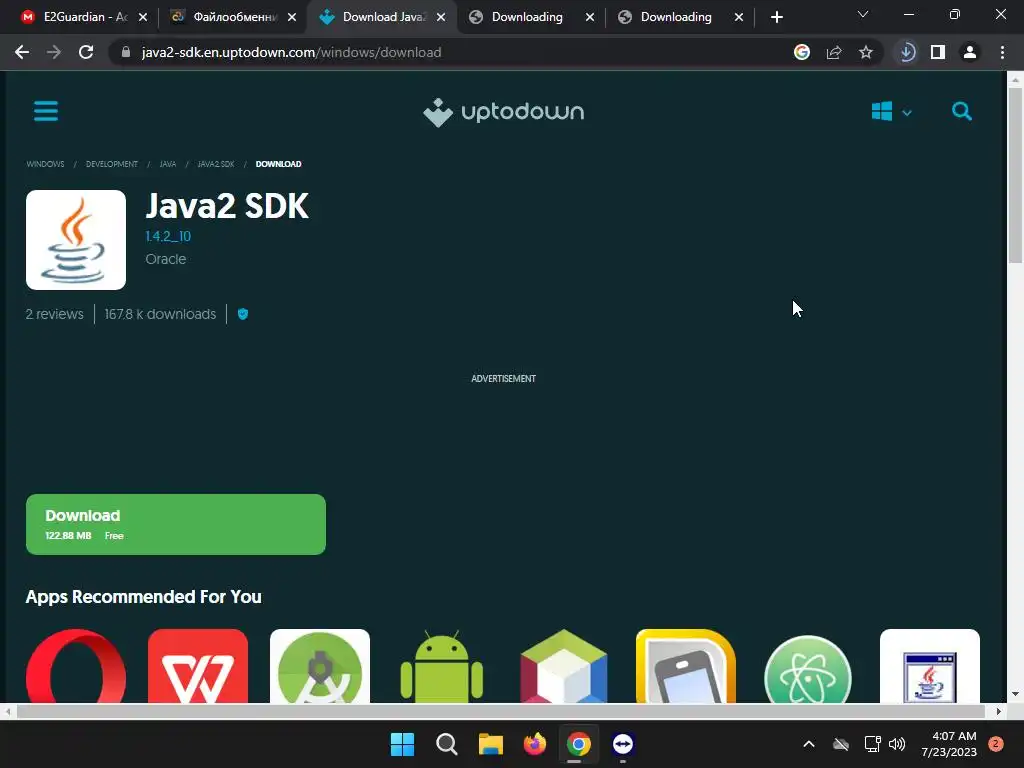Click the blue security shield badge
Image resolution: width=1024 pixels, height=768 pixels.
[x=243, y=314]
